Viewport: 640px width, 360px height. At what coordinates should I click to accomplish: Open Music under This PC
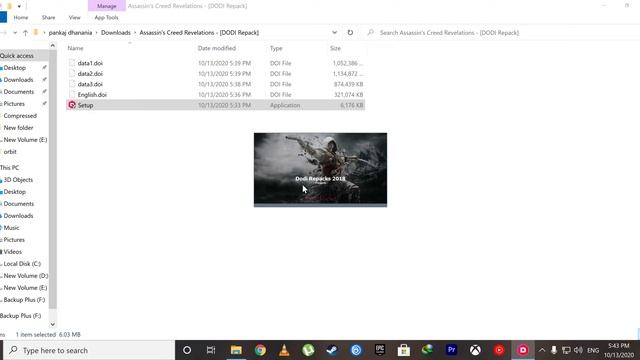pyautogui.click(x=11, y=228)
